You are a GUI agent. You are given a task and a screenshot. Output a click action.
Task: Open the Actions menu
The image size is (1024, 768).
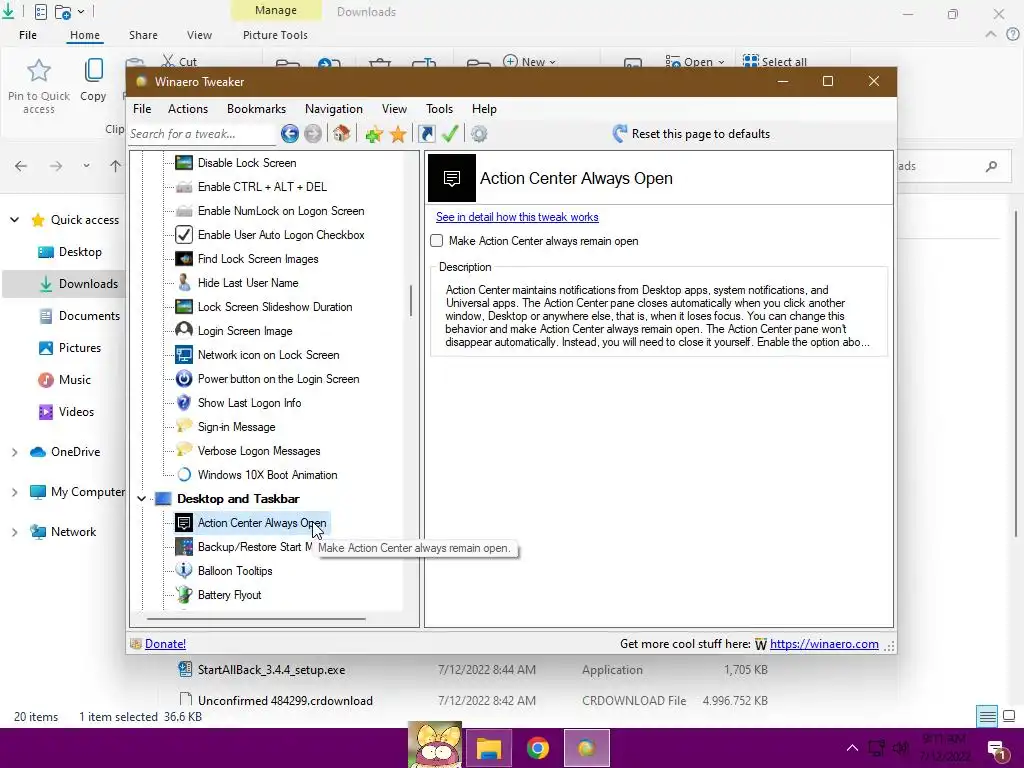tap(187, 109)
